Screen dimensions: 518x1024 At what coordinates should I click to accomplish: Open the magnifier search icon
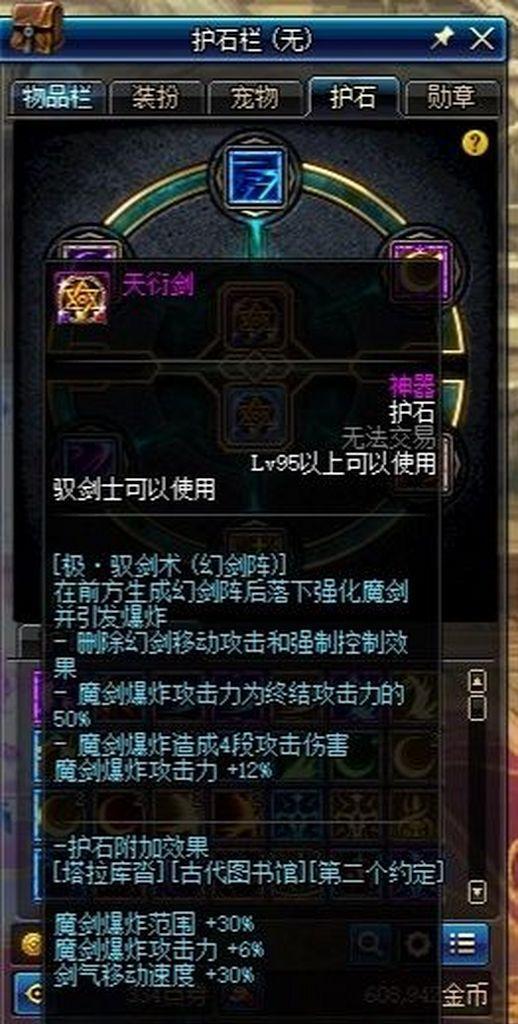click(370, 942)
